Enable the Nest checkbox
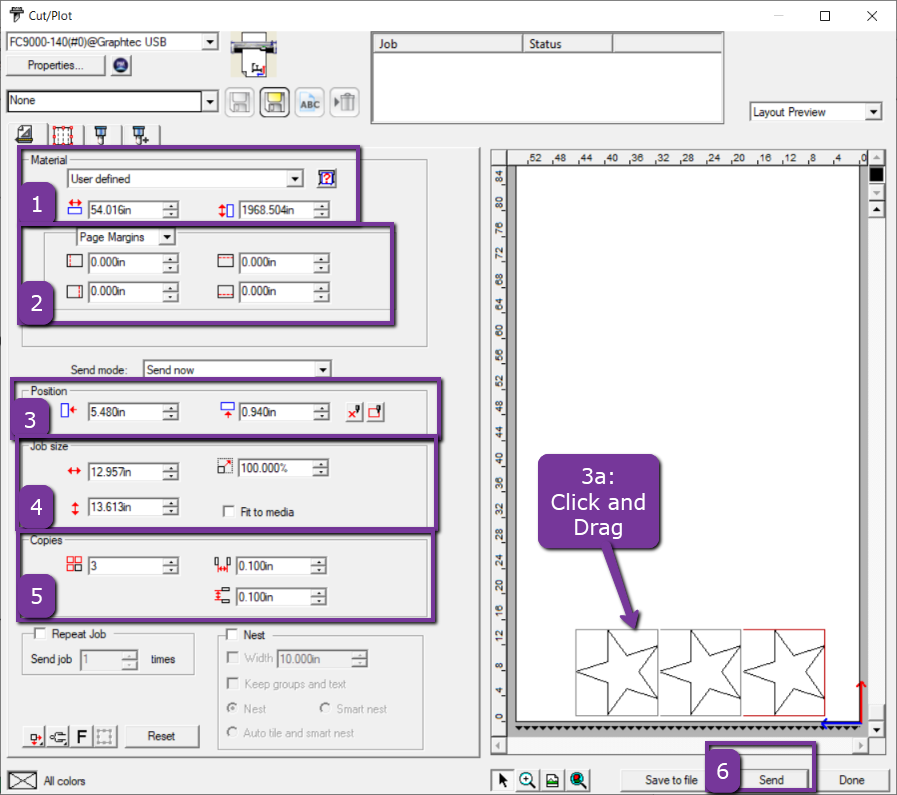897x795 pixels. point(232,634)
